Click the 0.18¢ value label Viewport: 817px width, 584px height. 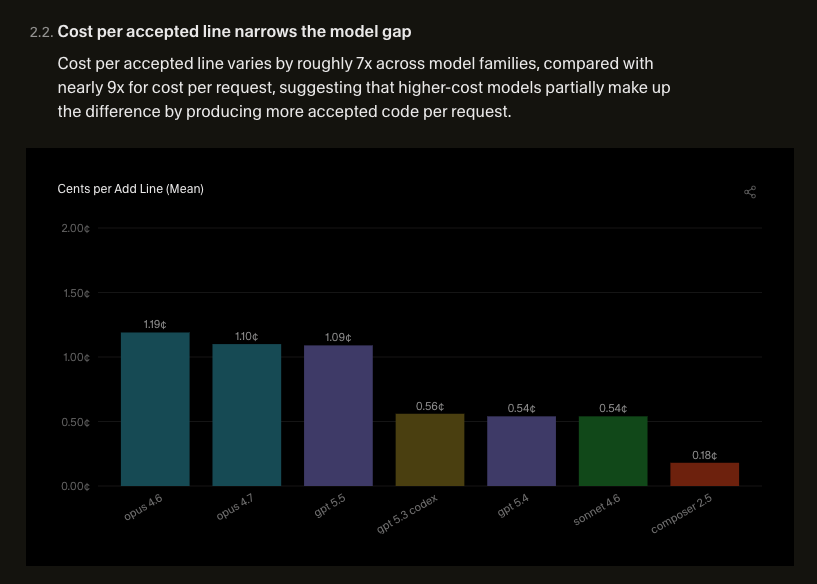click(x=704, y=455)
